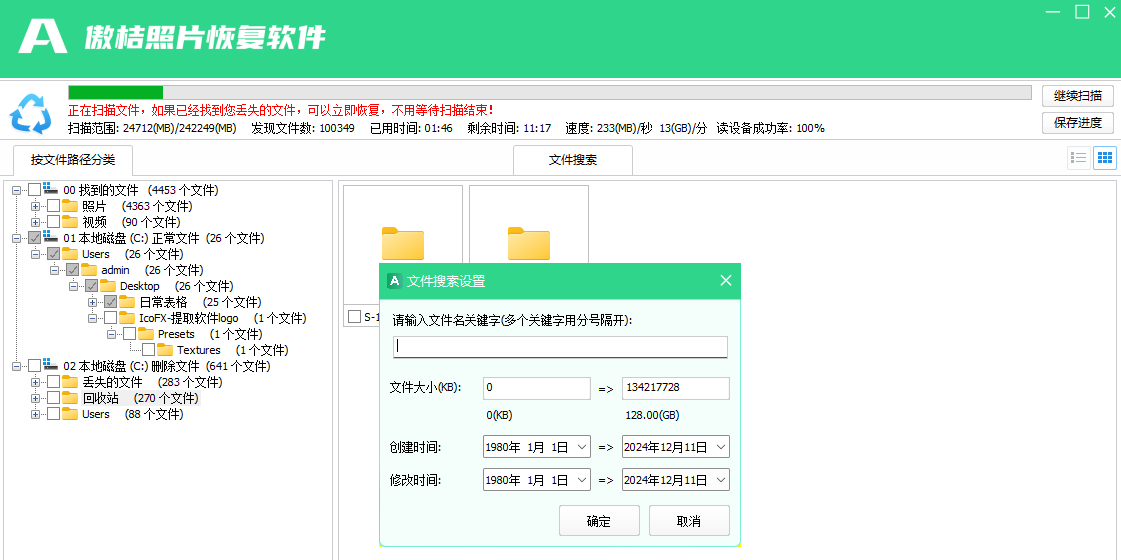Image resolution: width=1121 pixels, height=560 pixels.
Task: Click folder icon of Users (88 个文件)
Action: click(x=69, y=414)
